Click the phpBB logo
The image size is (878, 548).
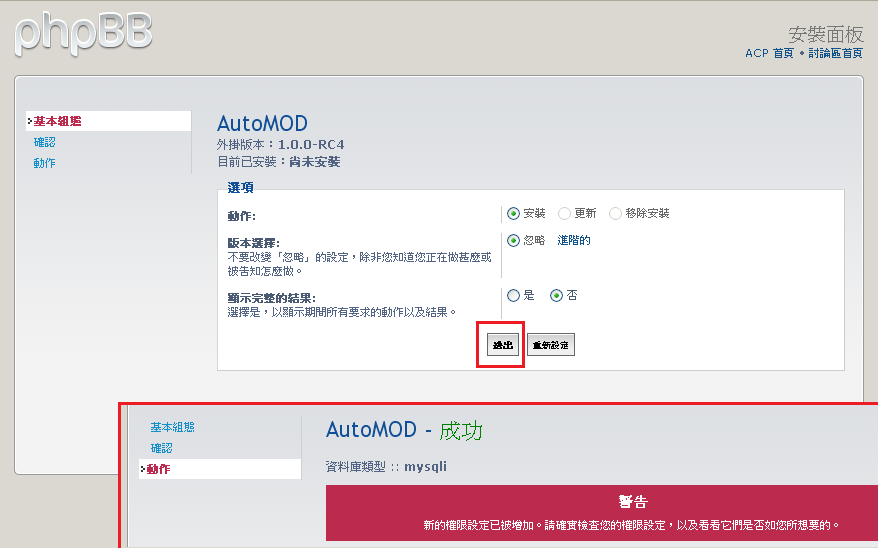click(x=84, y=32)
